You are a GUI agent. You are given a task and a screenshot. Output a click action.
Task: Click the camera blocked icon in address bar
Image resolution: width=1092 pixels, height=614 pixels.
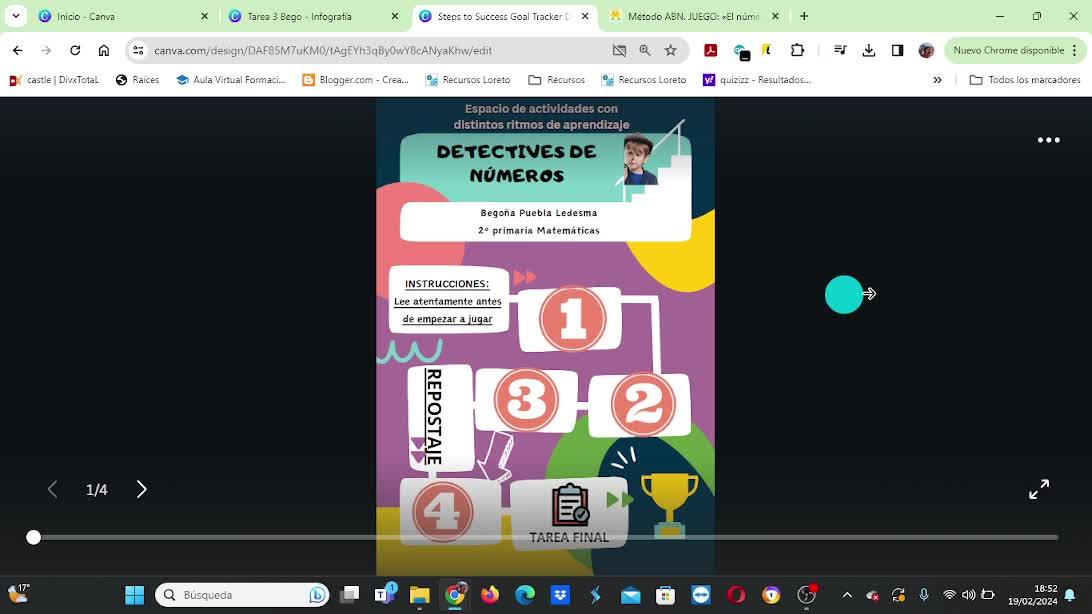click(619, 50)
